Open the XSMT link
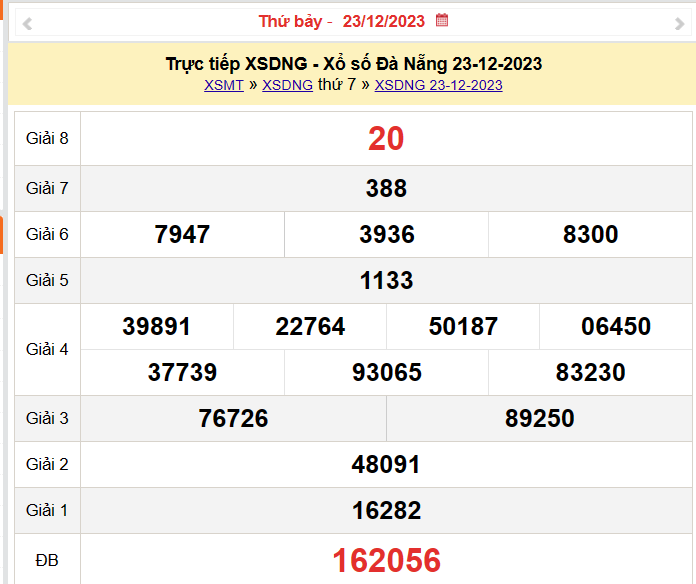Viewport: 696px width, 584px height. point(224,85)
